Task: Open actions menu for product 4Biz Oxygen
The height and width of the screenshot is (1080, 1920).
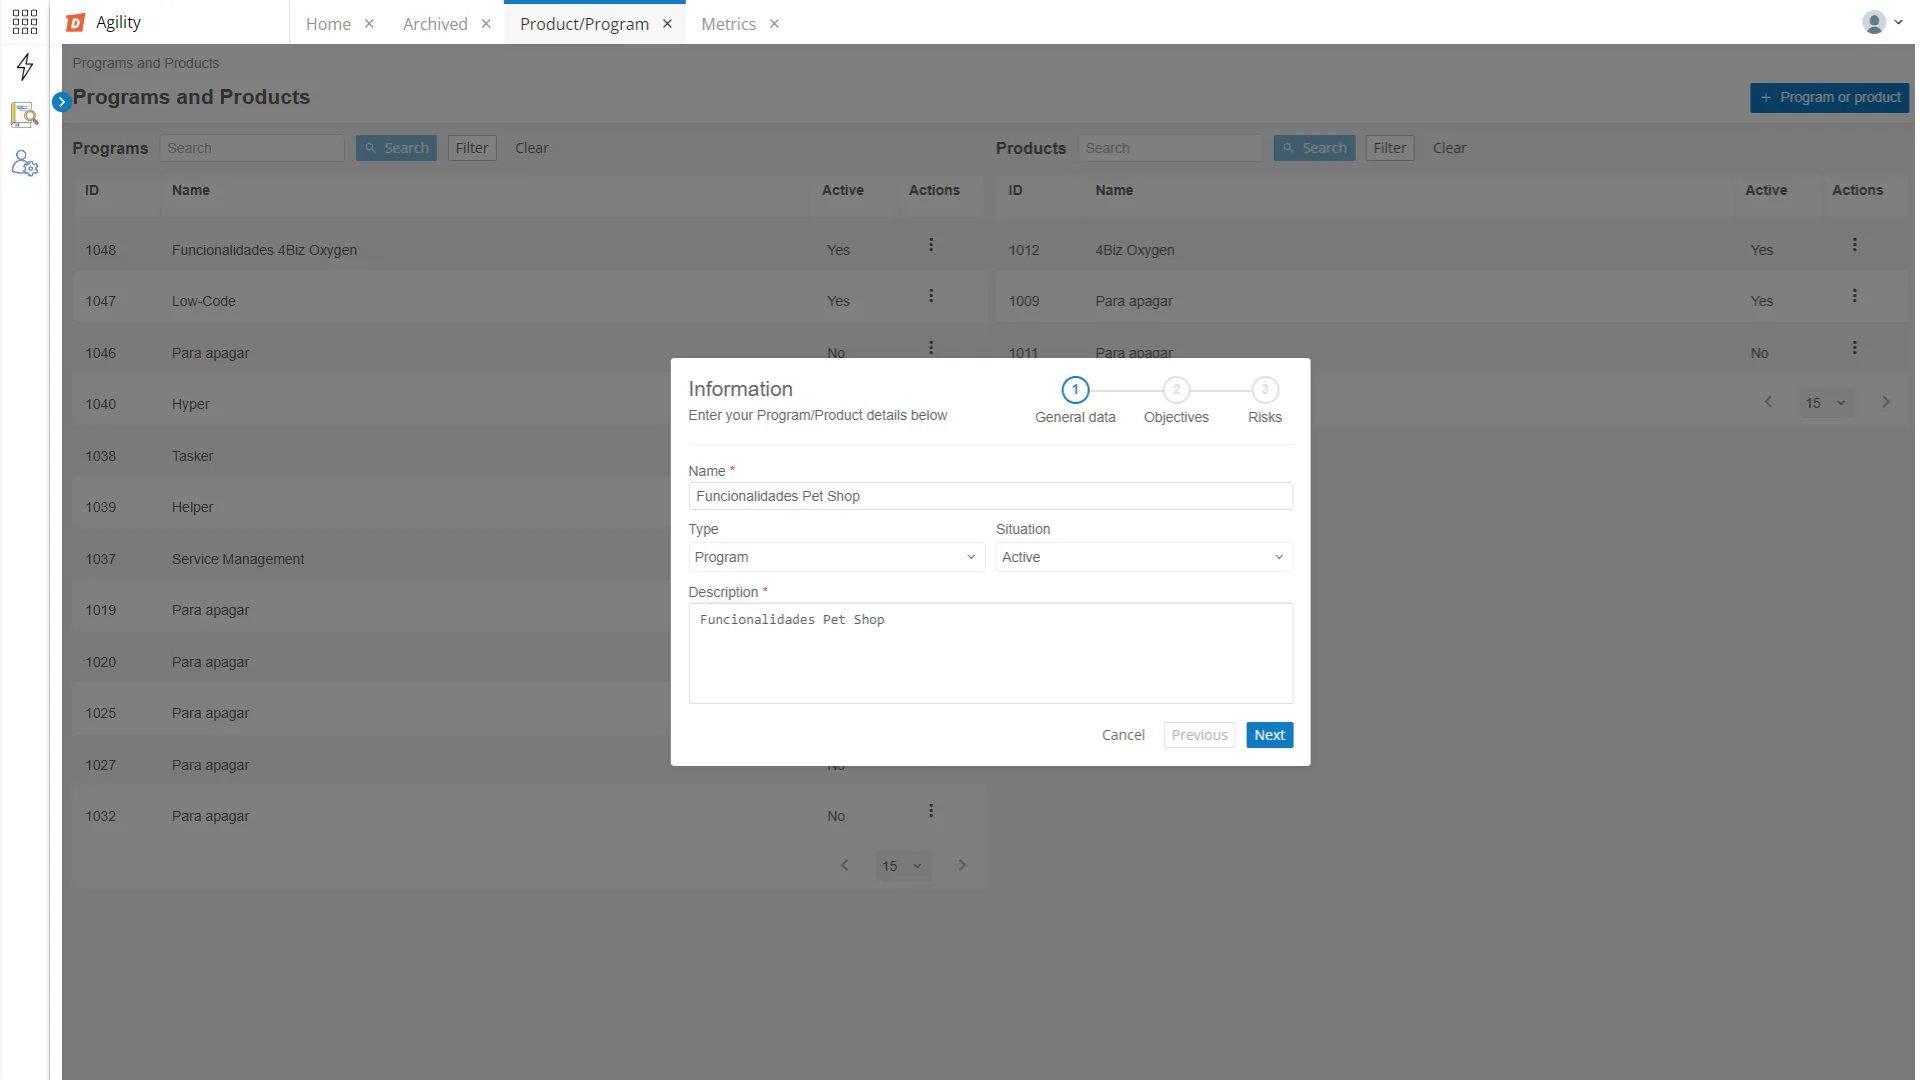Action: click(x=1855, y=245)
